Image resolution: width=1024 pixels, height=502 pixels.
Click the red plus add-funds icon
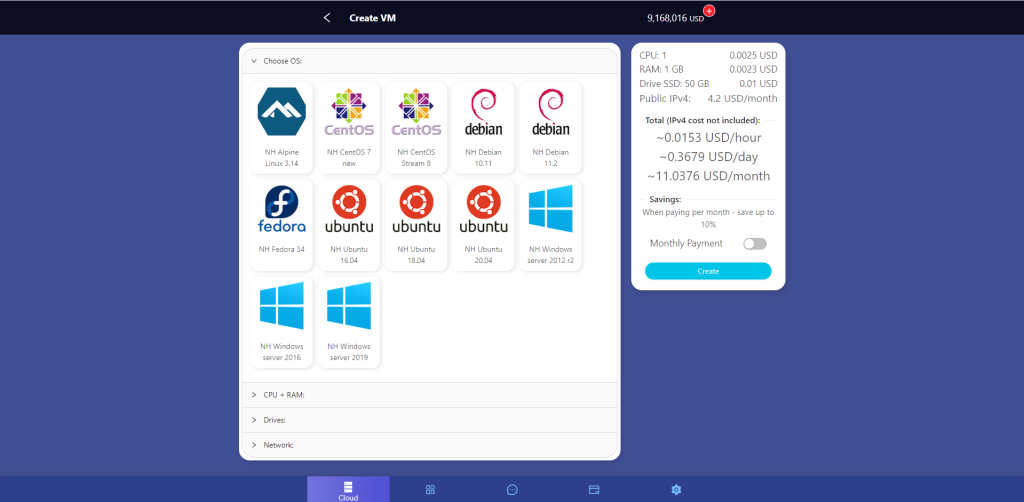710,11
